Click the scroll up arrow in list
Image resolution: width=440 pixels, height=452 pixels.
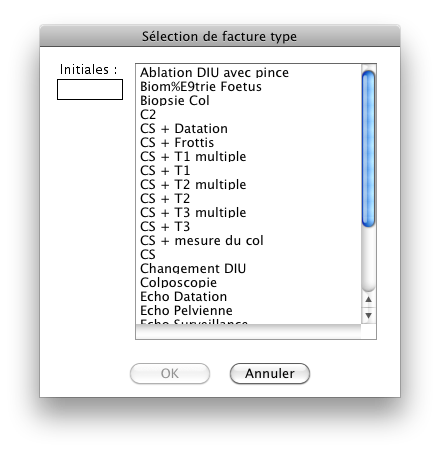[x=368, y=299]
